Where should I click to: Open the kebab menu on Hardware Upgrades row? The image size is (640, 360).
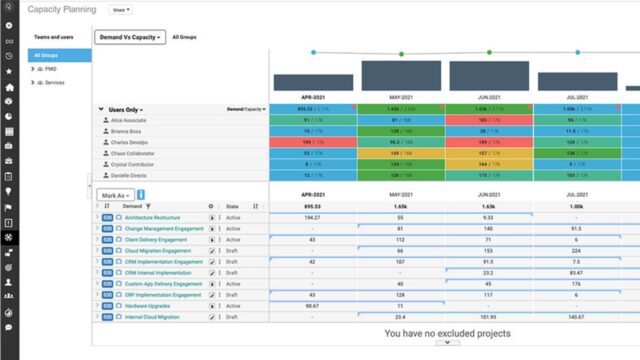click(220, 306)
